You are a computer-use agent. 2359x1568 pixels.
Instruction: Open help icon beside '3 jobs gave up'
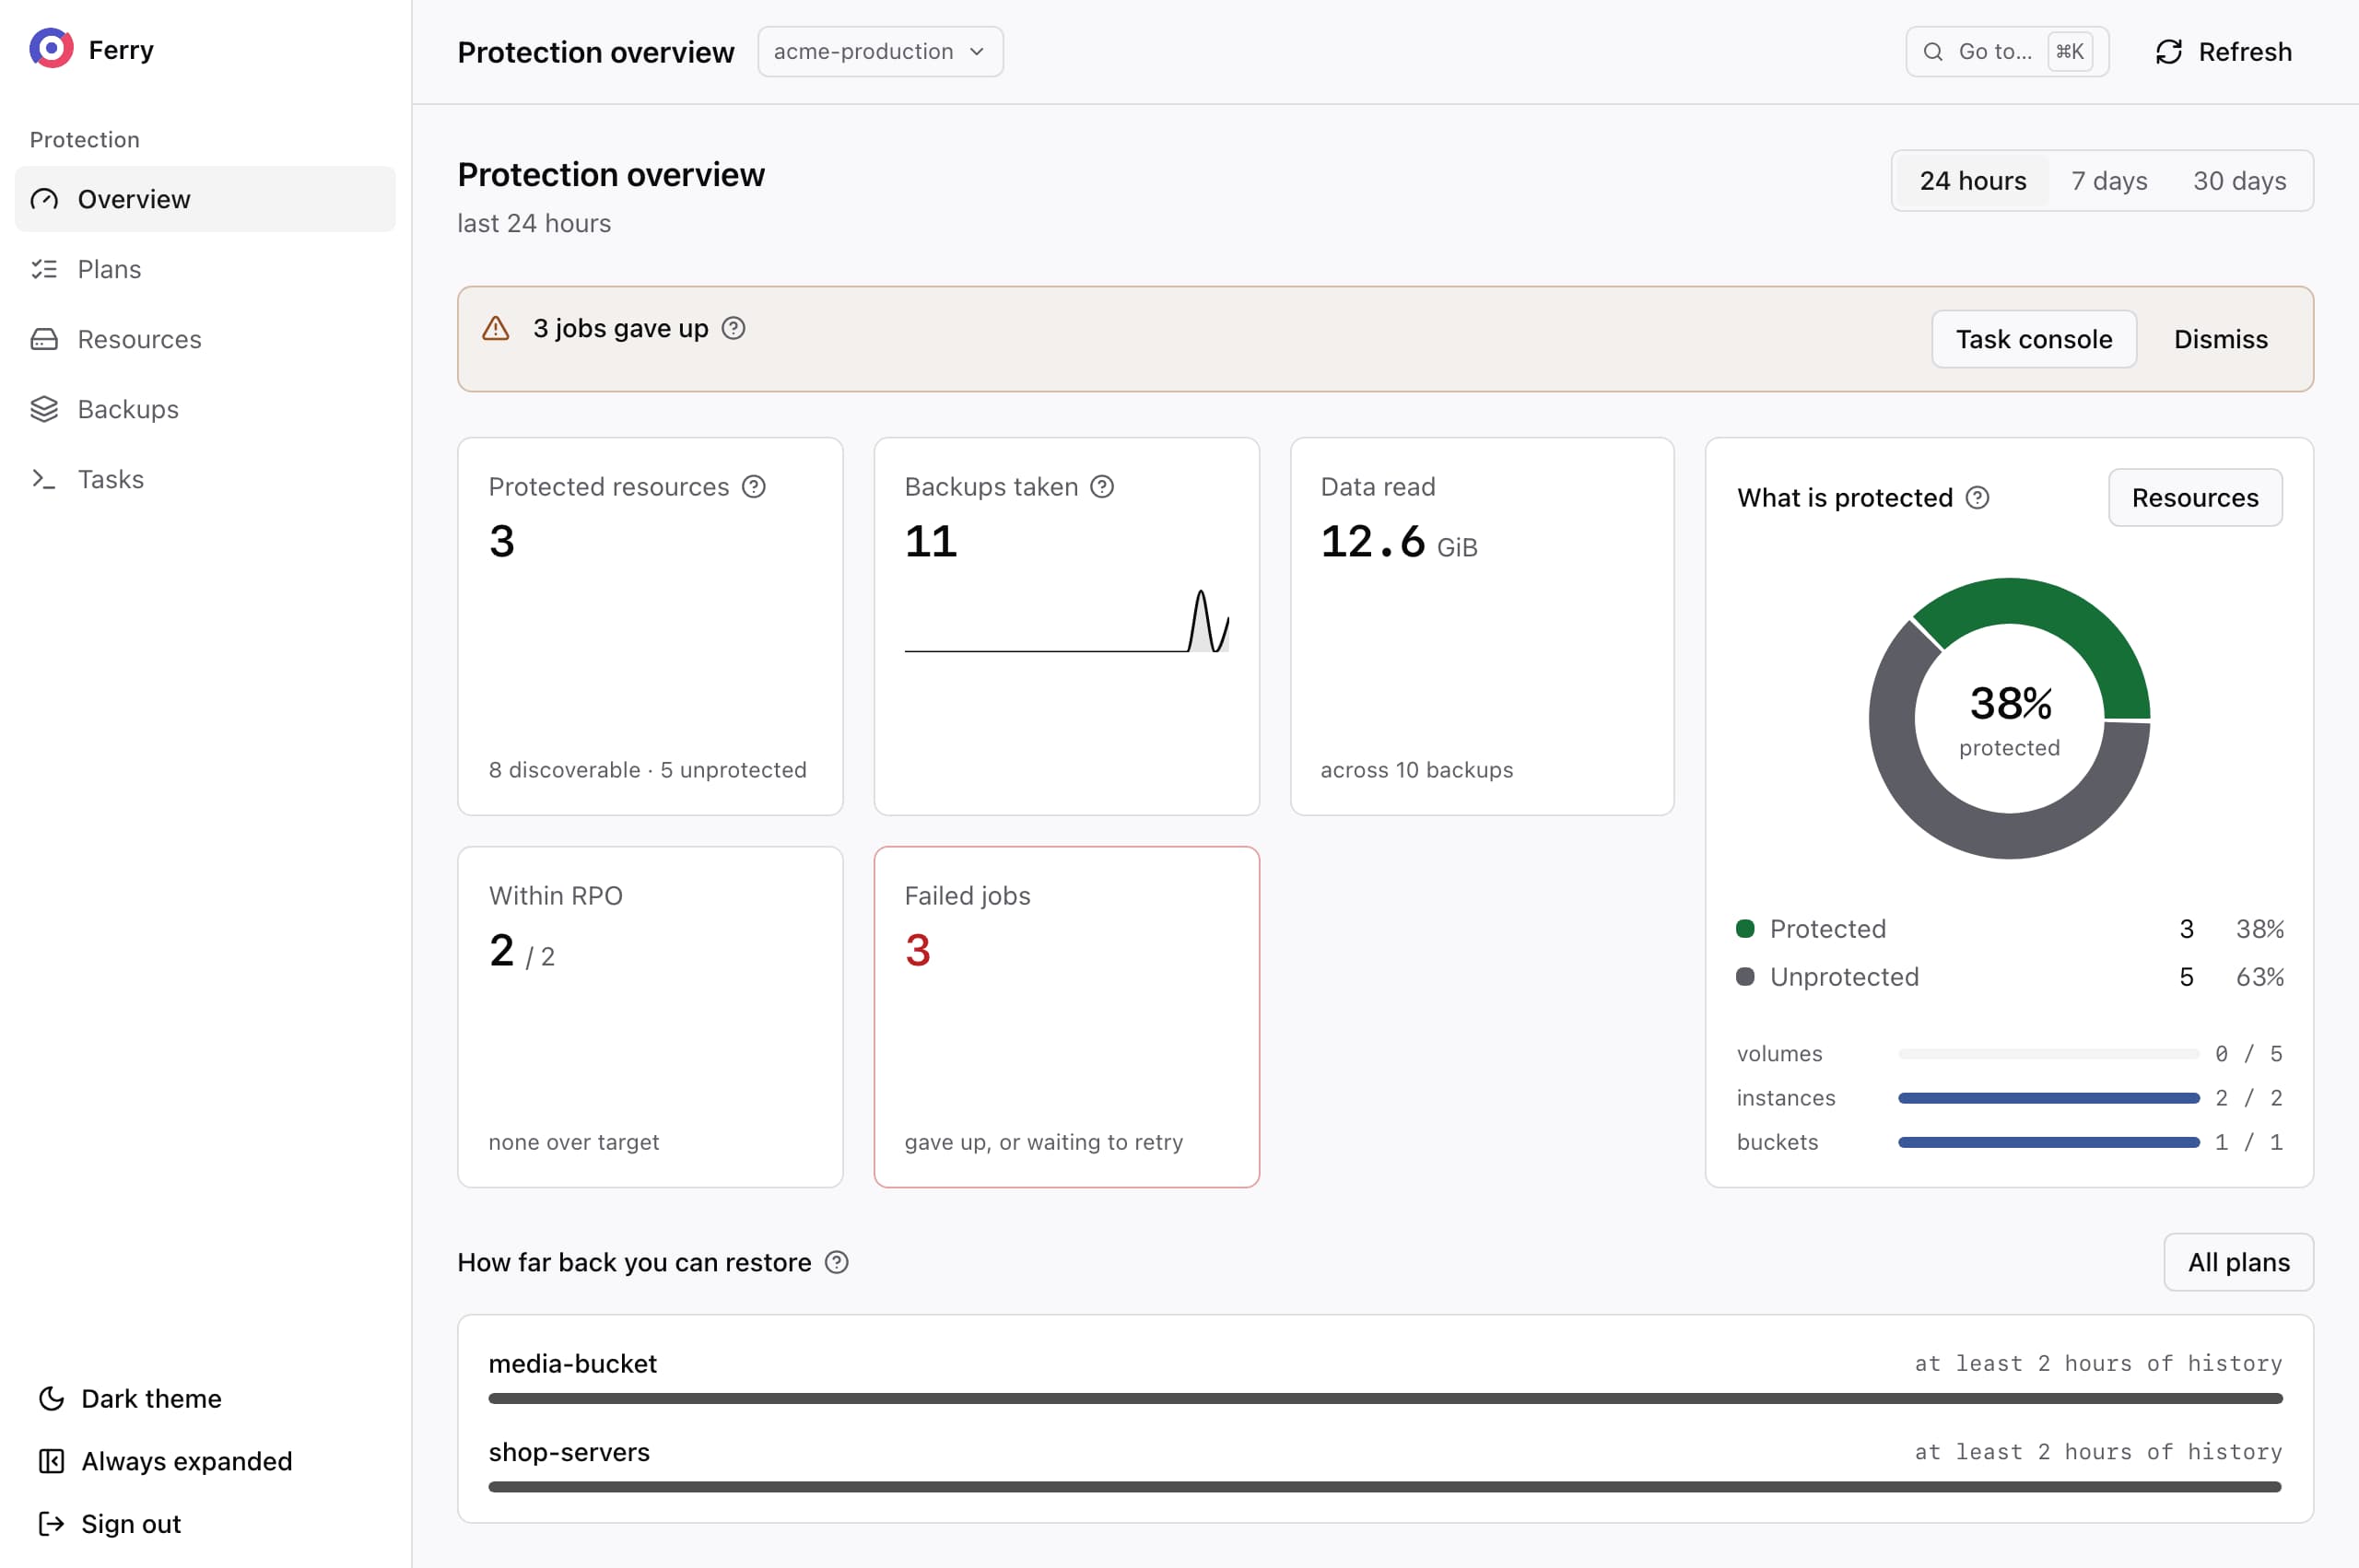point(733,328)
